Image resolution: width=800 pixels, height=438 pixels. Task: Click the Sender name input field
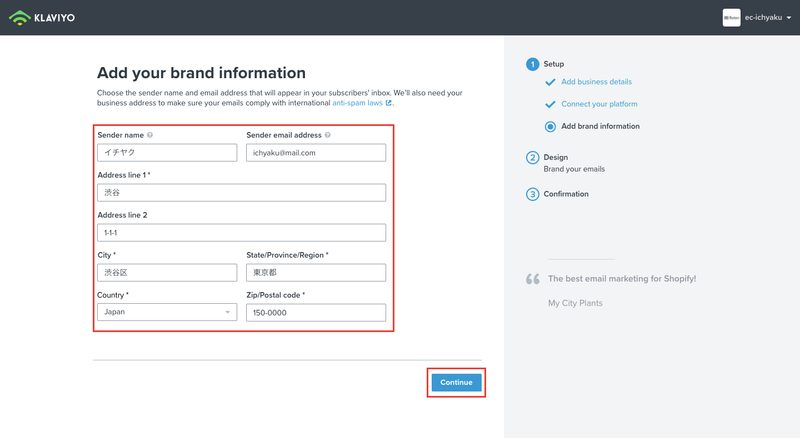click(x=167, y=153)
